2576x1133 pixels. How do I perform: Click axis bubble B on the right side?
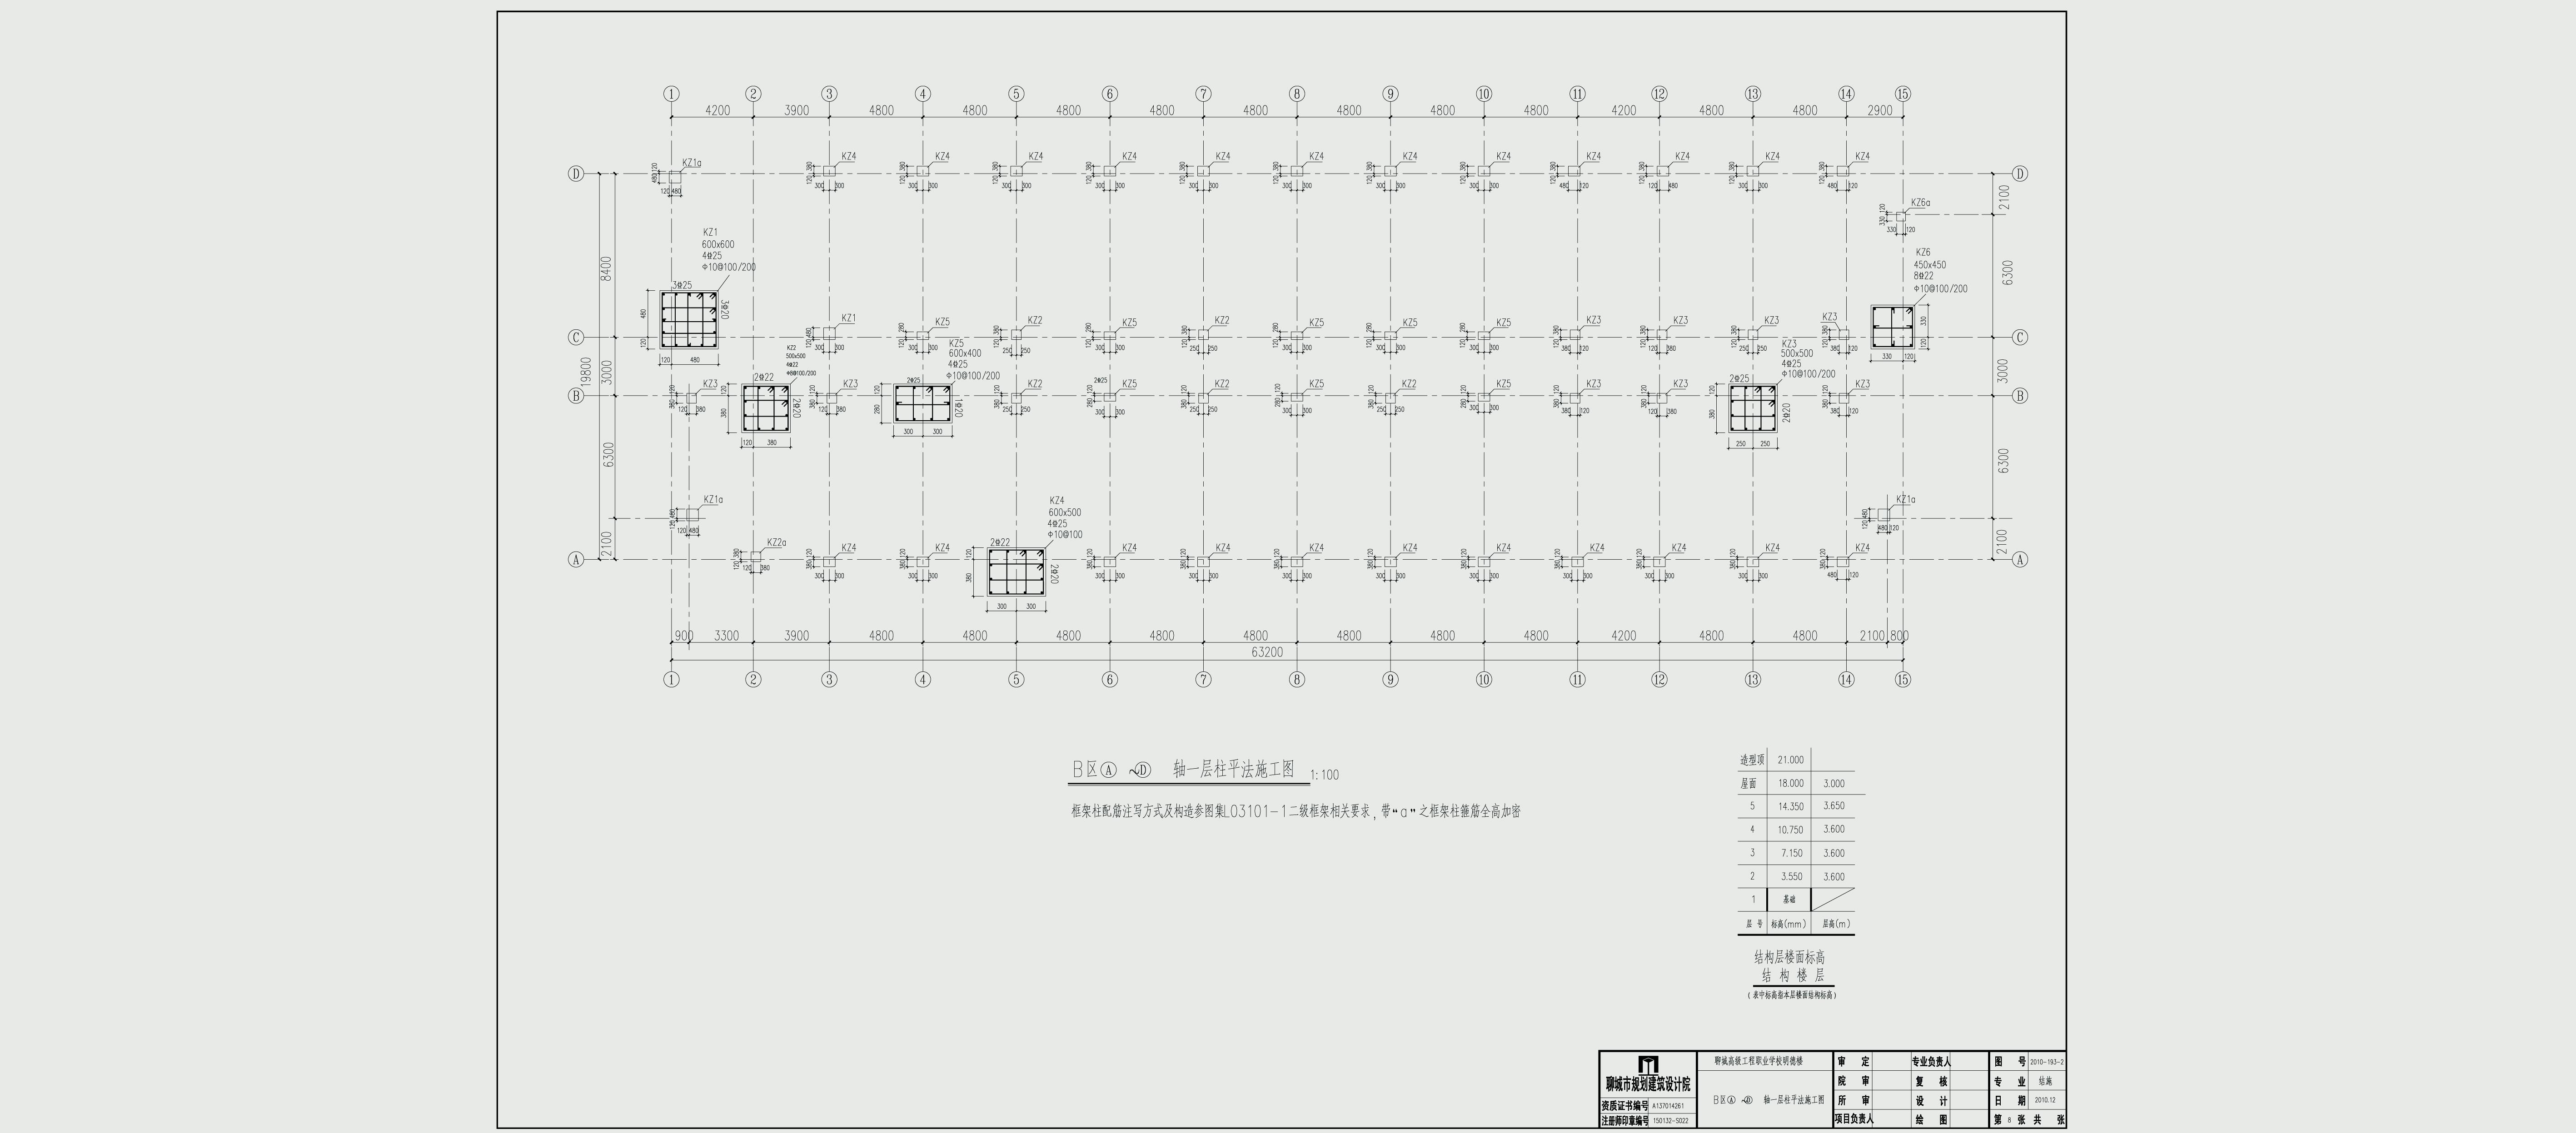pos(2019,396)
